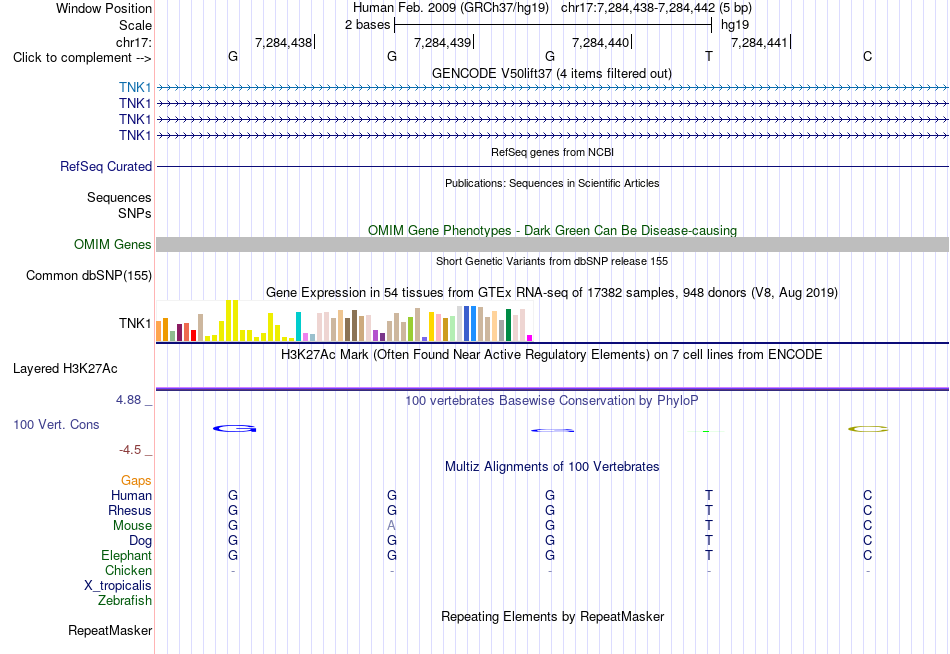
Task: Click the 4.88 PhyloP upper limit
Action: (128, 400)
